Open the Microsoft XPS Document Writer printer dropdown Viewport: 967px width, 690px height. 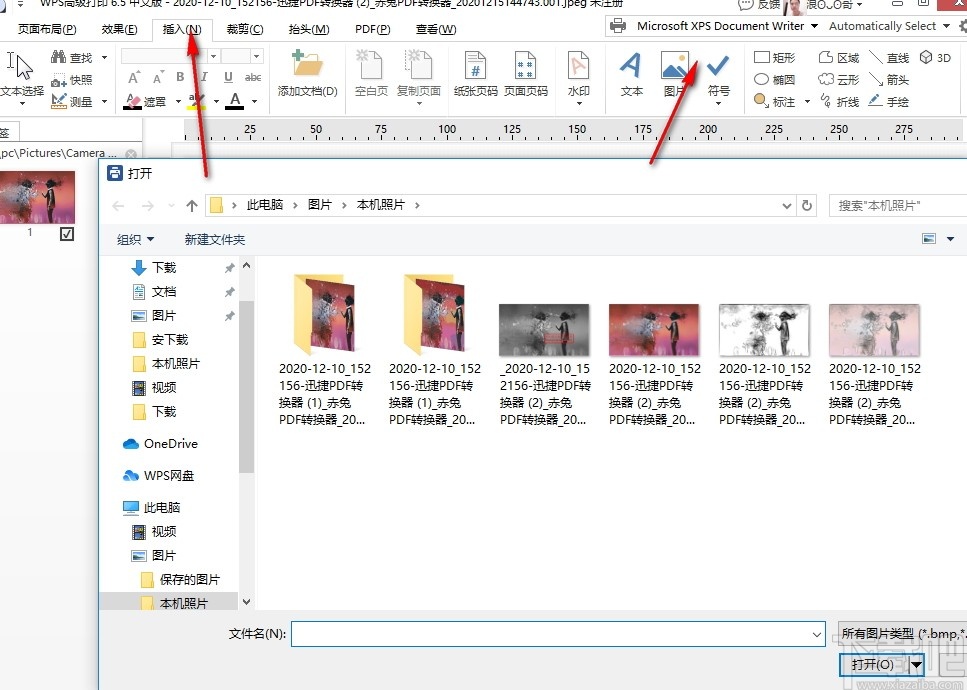(x=813, y=26)
